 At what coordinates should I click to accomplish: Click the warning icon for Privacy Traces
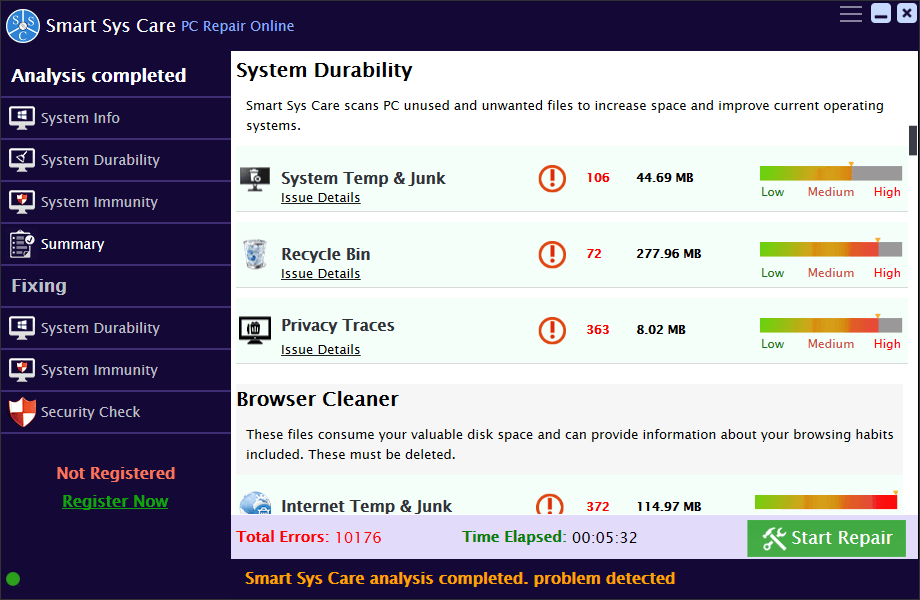(x=552, y=330)
